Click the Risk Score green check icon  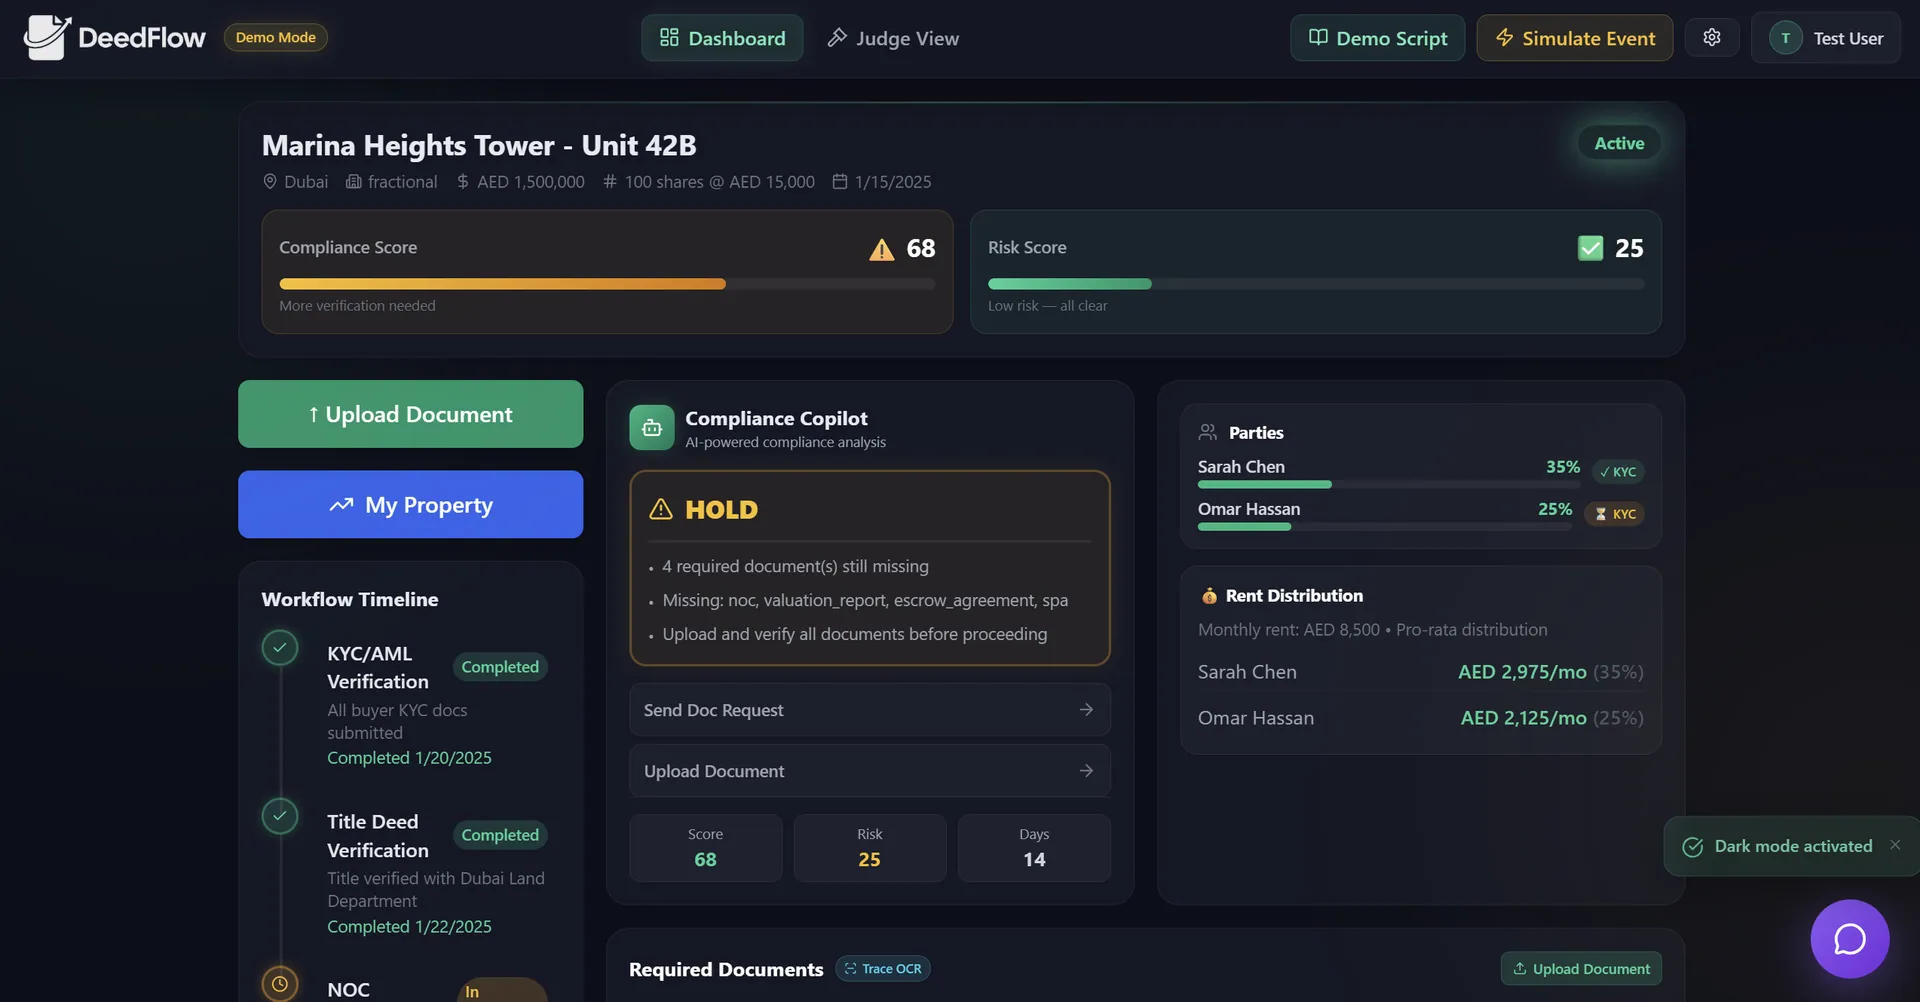tap(1590, 248)
